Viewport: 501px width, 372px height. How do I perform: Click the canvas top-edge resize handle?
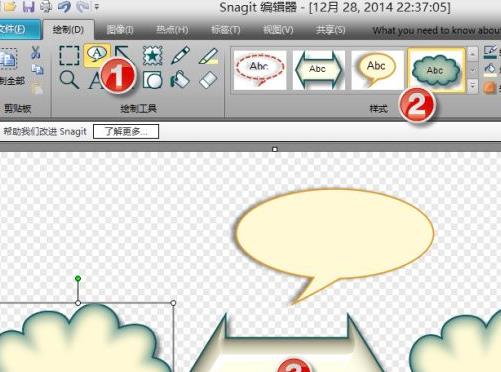(275, 149)
